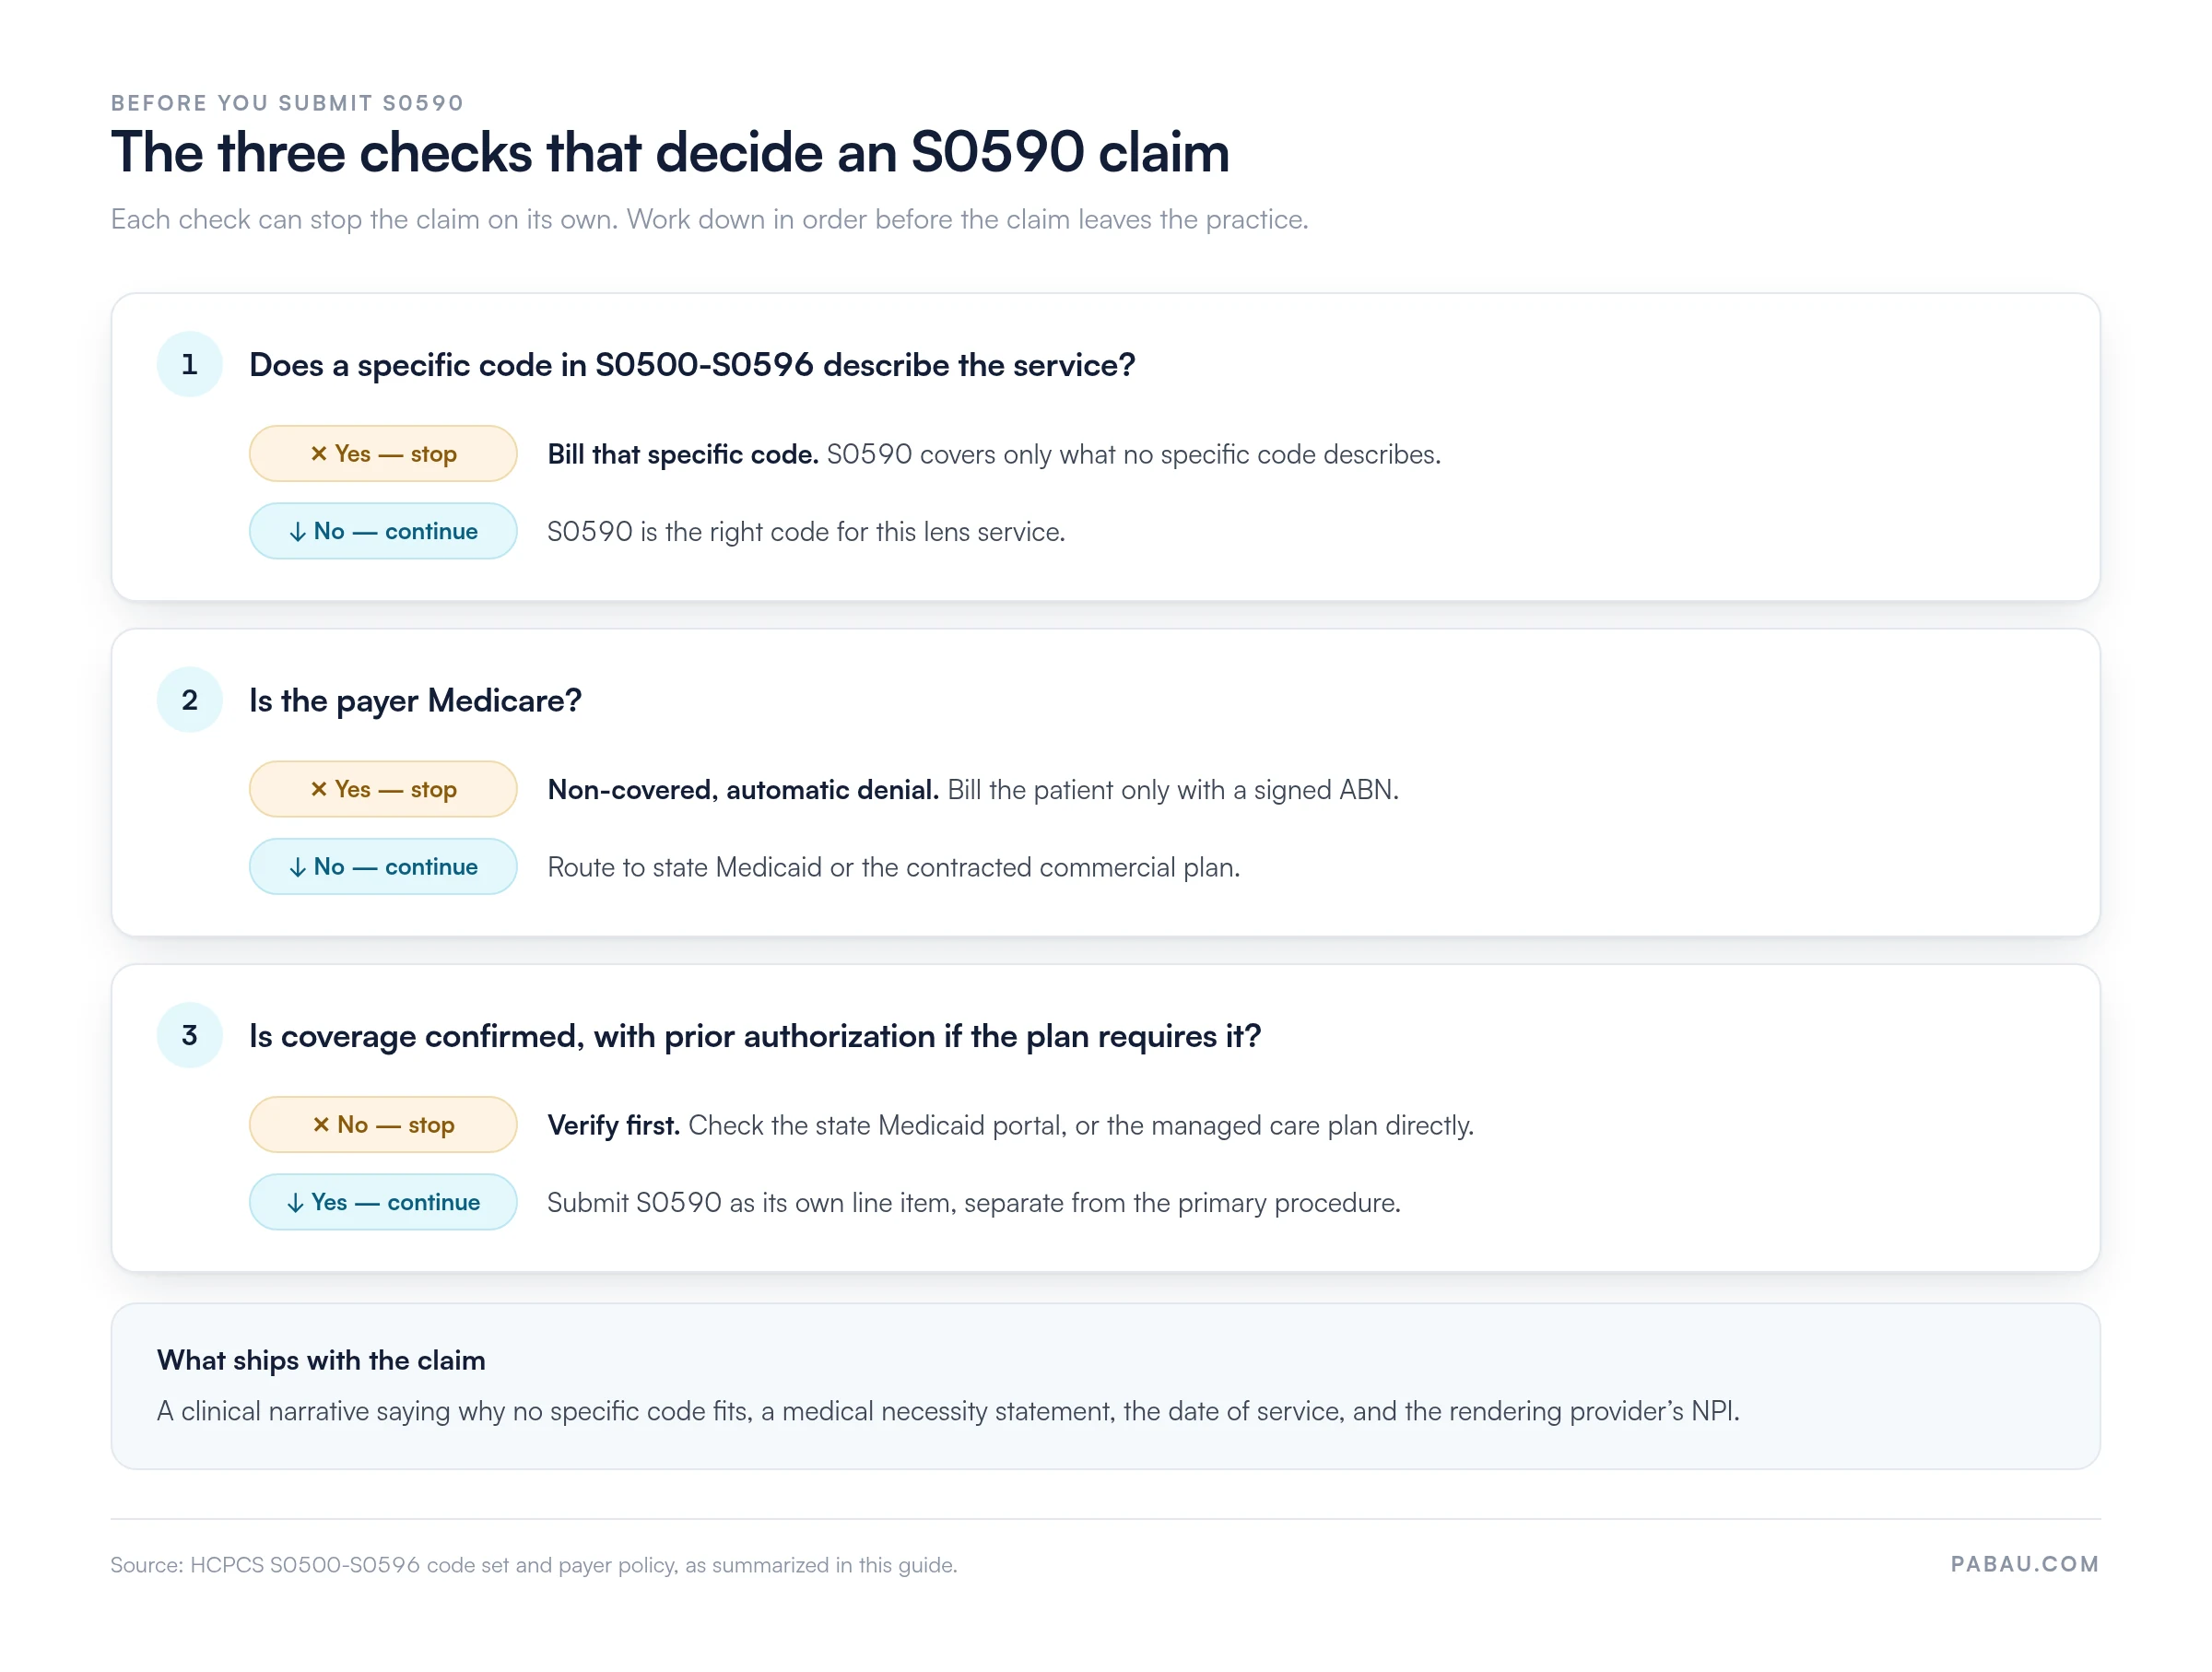
Task: Click the 'Yes — continue' pill under check 3
Action: click(x=383, y=1202)
